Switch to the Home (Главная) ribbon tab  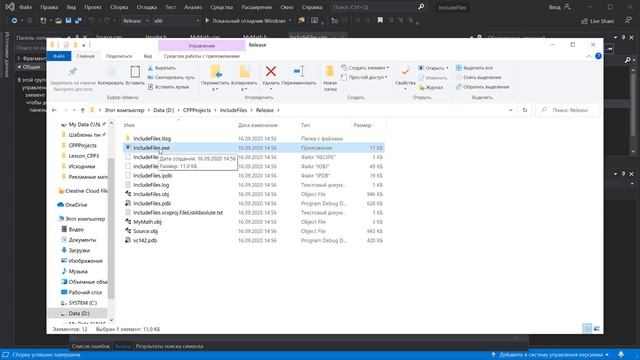click(86, 56)
